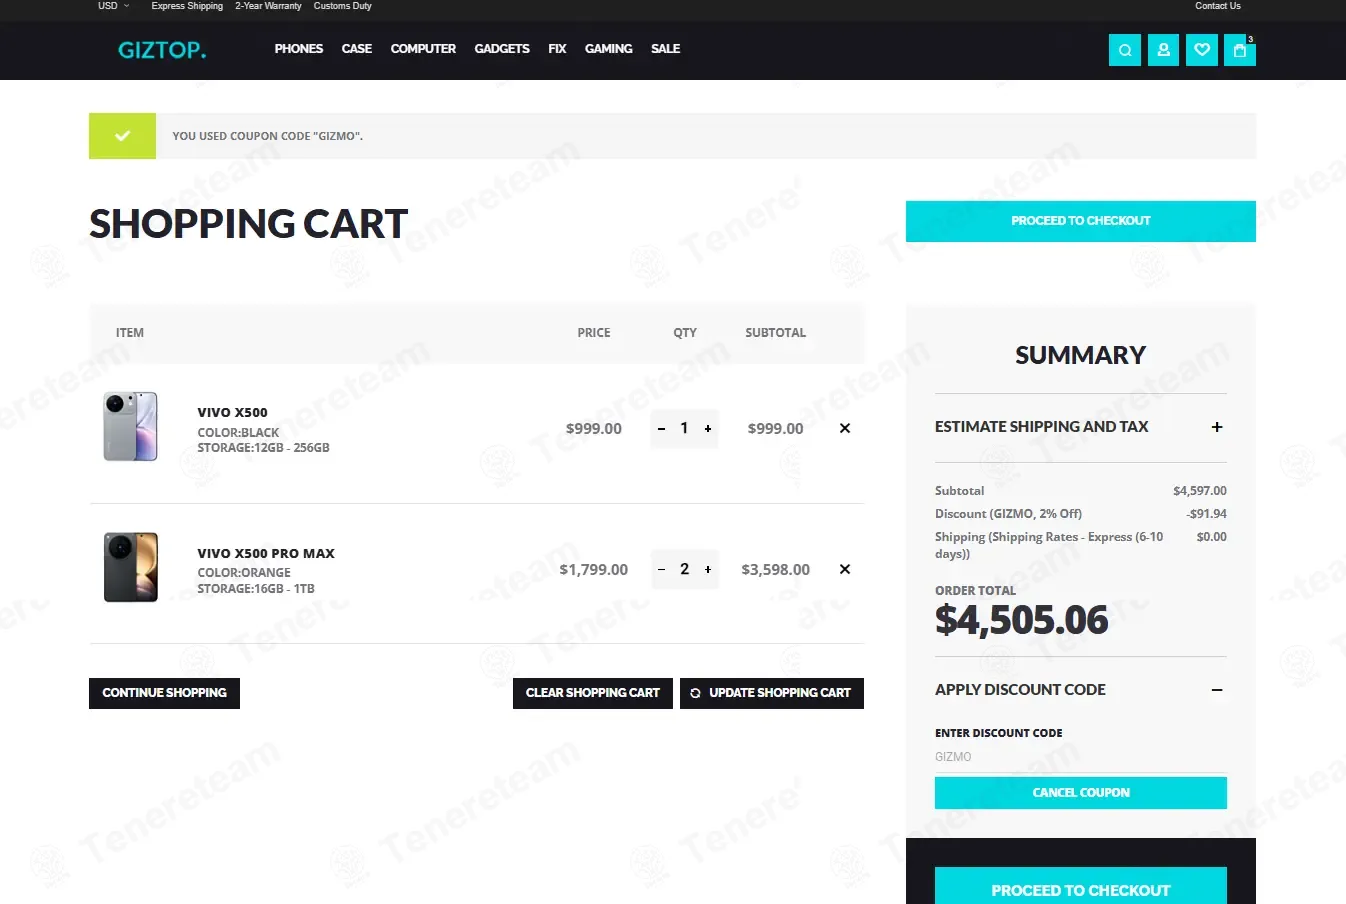Click Continue Shopping button

point(164,693)
